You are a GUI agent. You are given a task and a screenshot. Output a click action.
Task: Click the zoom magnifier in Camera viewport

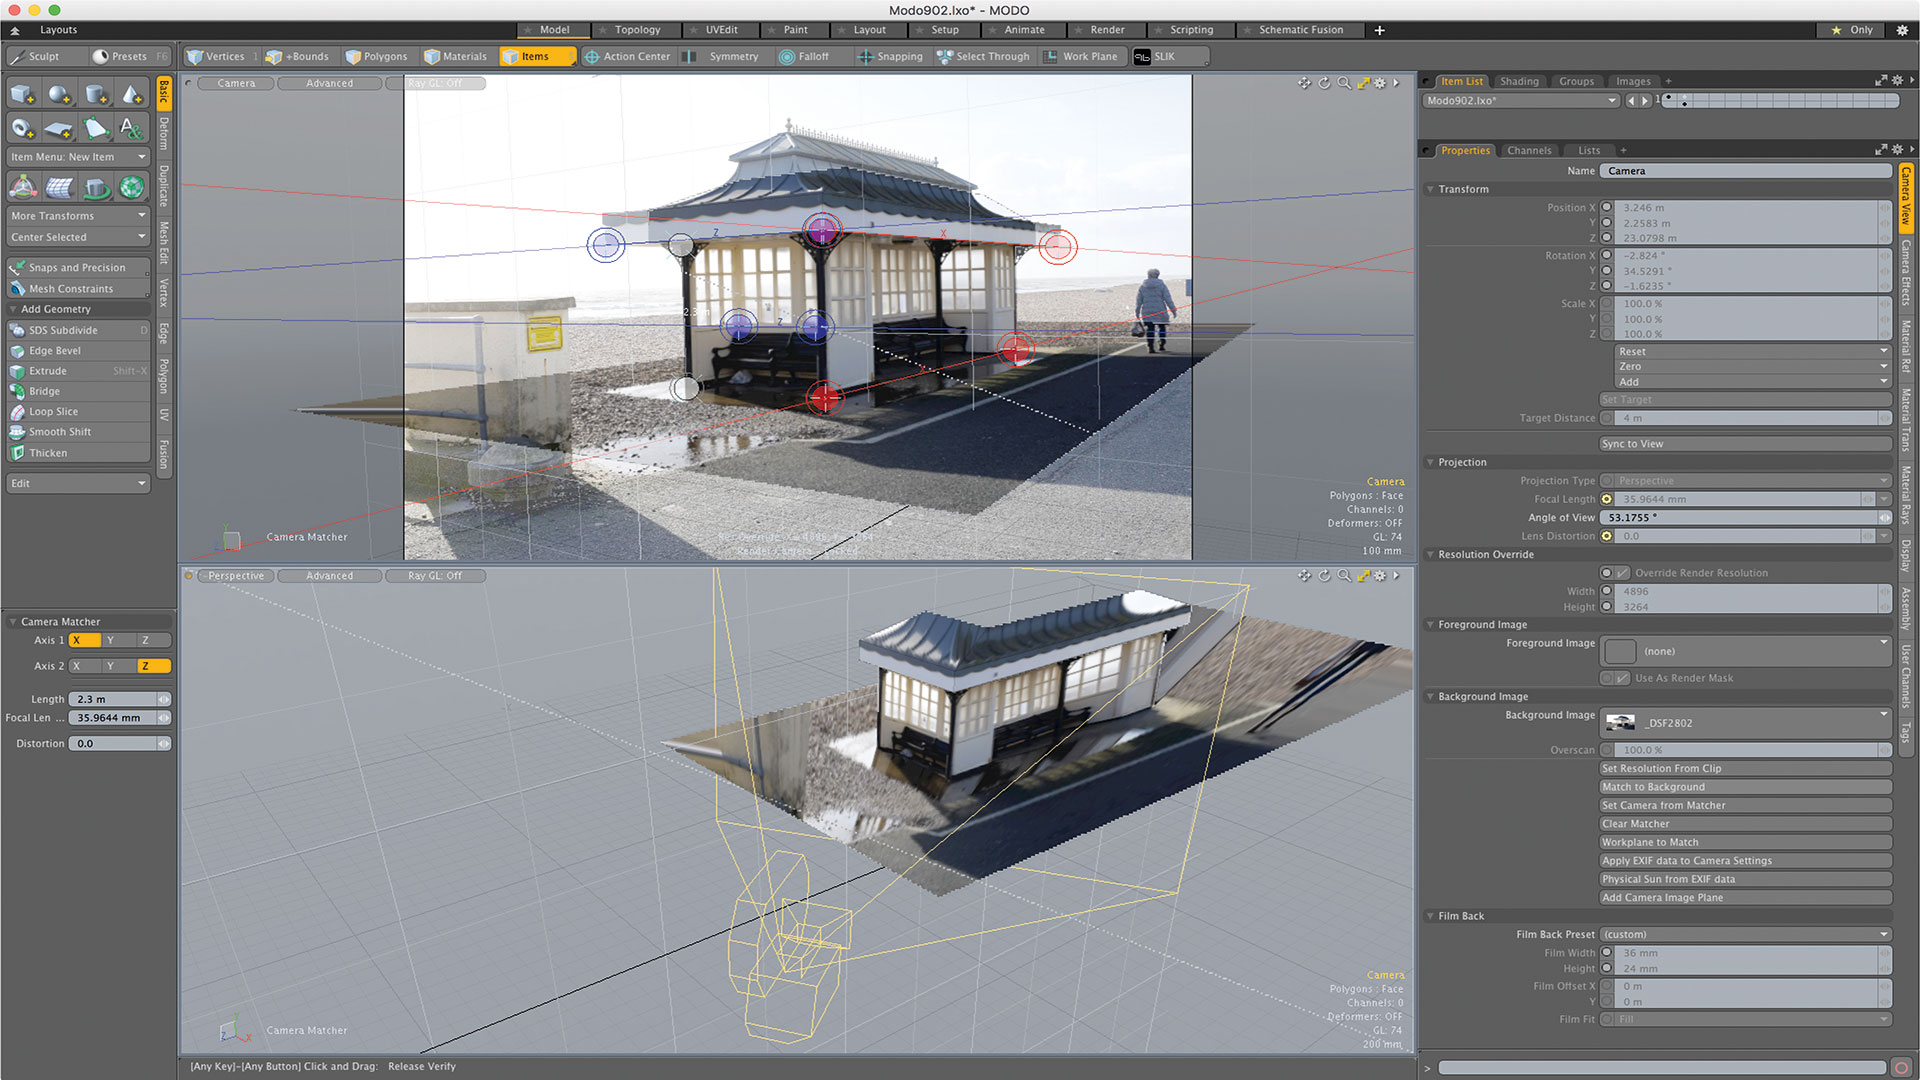tap(1344, 83)
